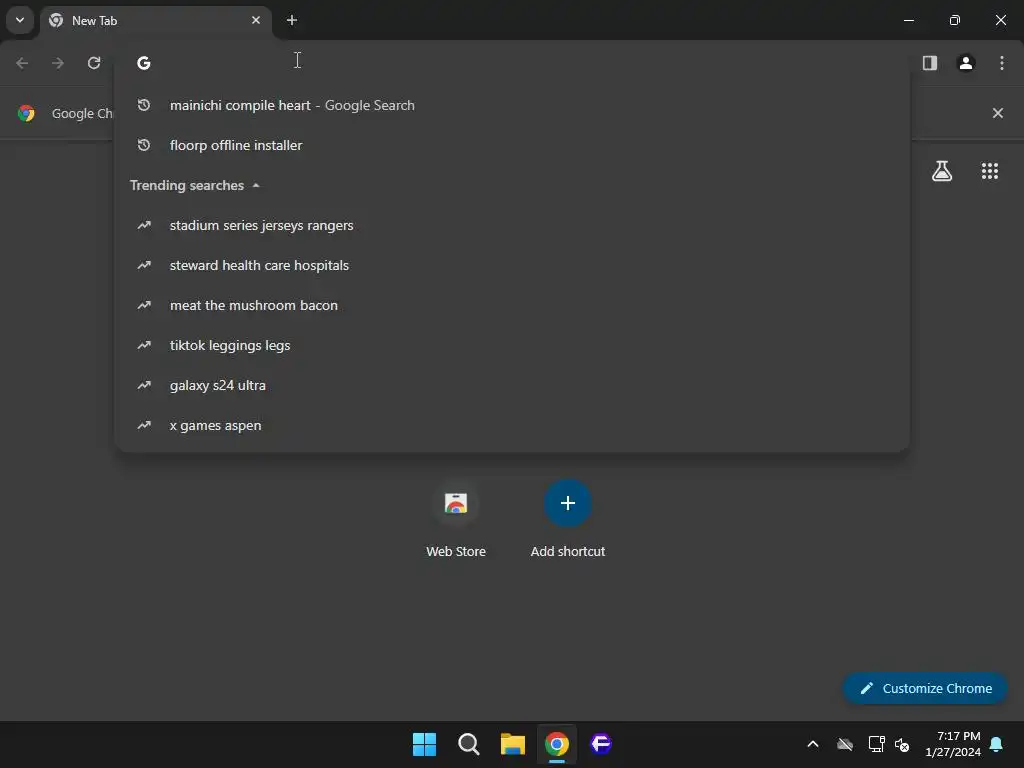Open the network status tray icon
1024x768 pixels.
876,744
